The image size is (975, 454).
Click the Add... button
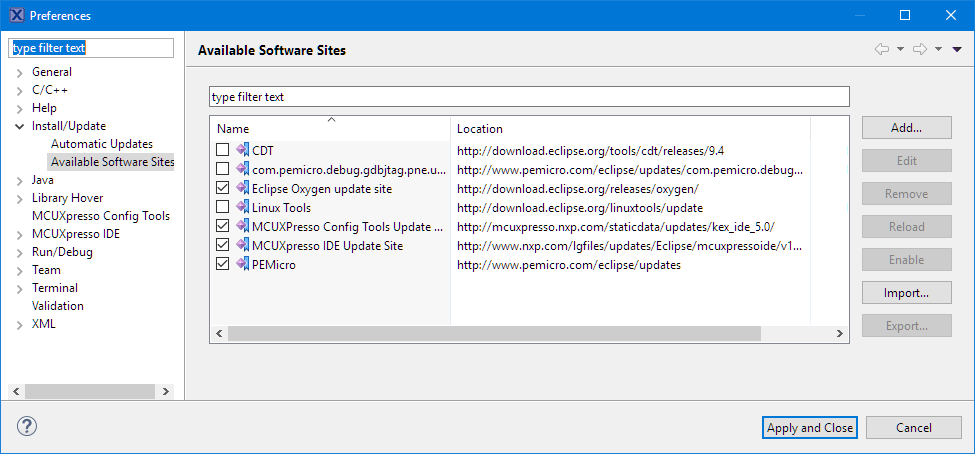[x=907, y=127]
